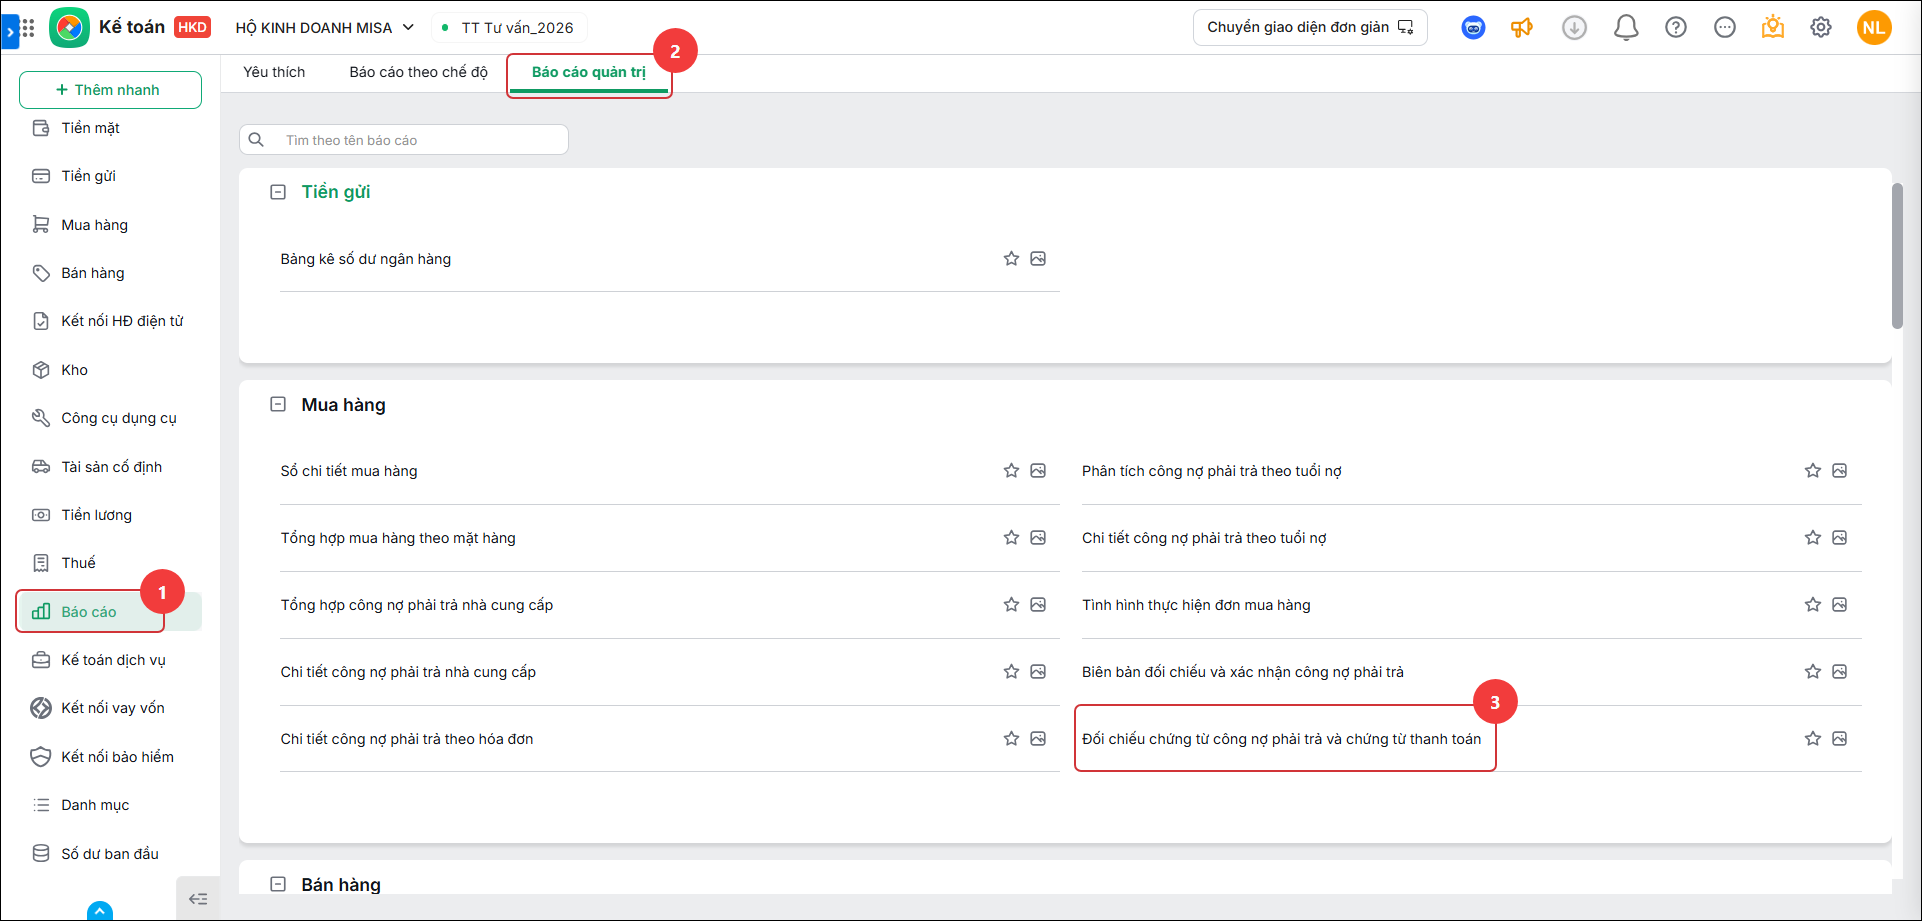1922x921 pixels.
Task: Click Chuyển giao diện đơn giản button
Action: click(1310, 28)
